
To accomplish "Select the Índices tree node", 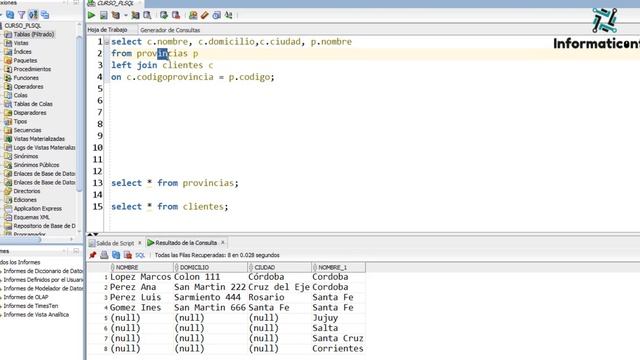I will 22,51.
